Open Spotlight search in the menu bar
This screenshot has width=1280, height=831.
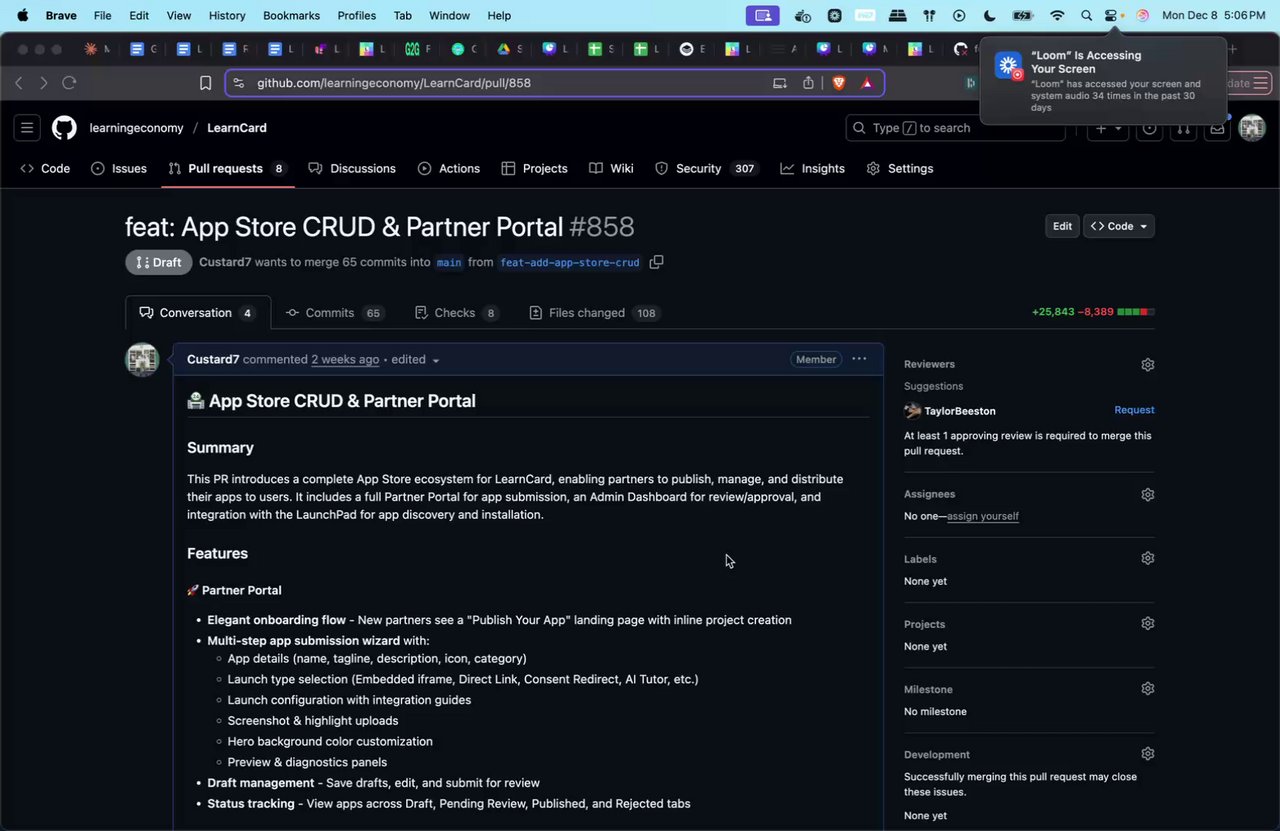coord(1086,15)
